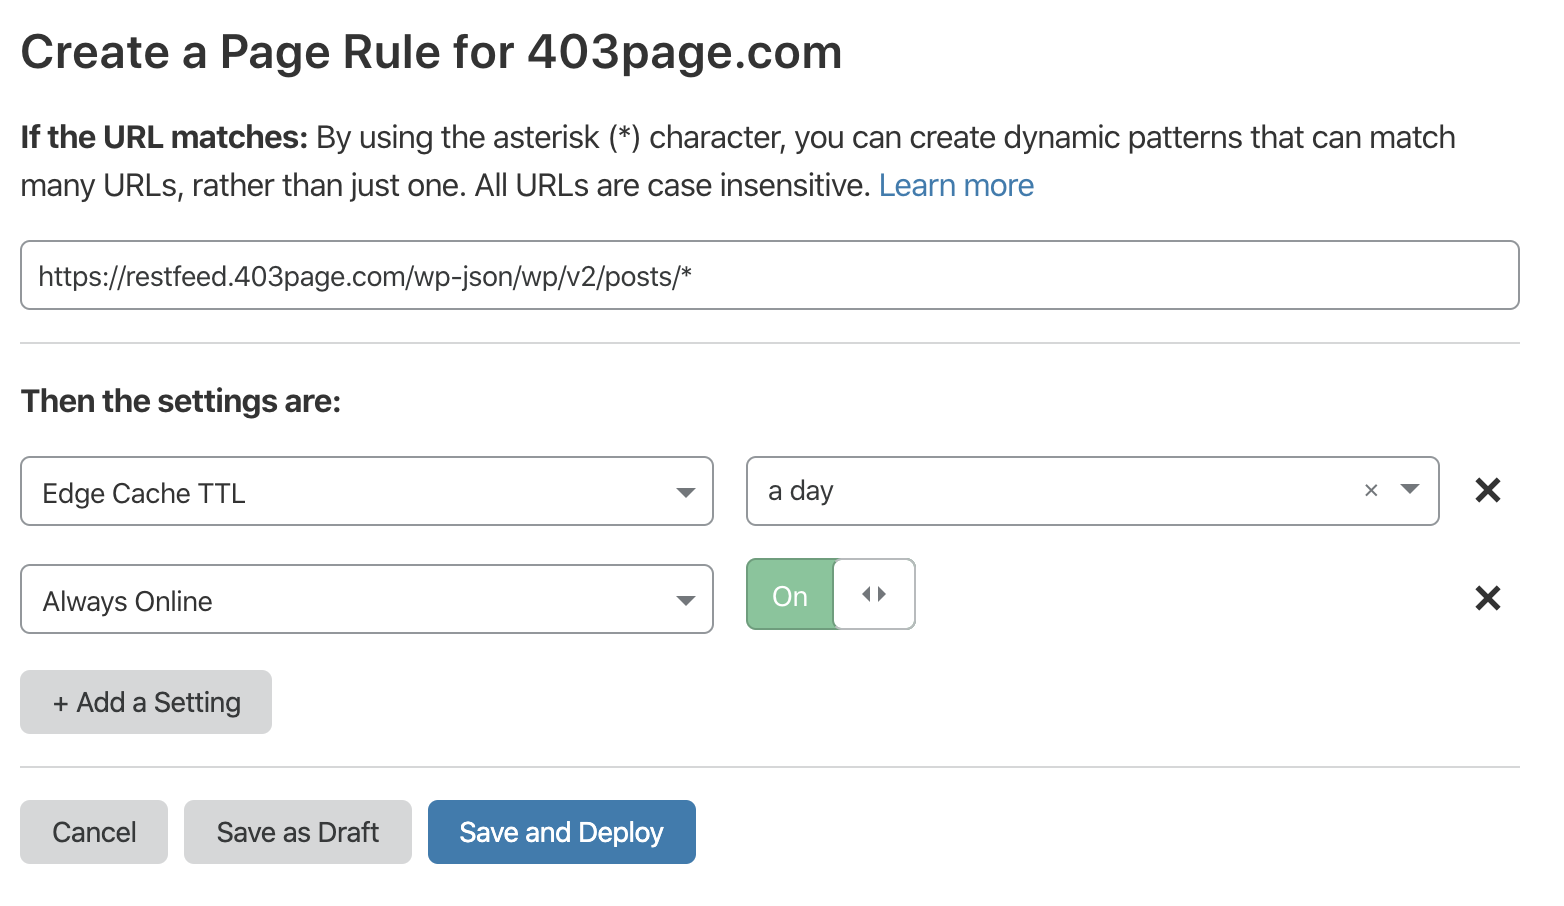Expand the 'a day' value dropdown
The height and width of the screenshot is (906, 1564).
point(1410,490)
